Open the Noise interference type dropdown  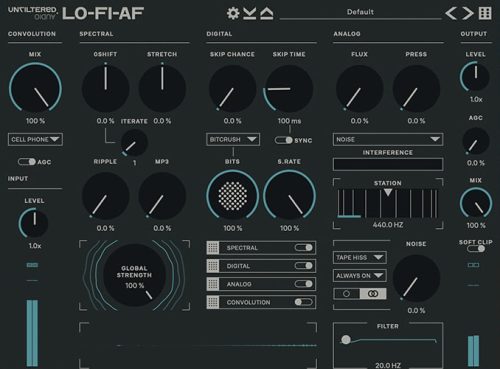tap(388, 139)
